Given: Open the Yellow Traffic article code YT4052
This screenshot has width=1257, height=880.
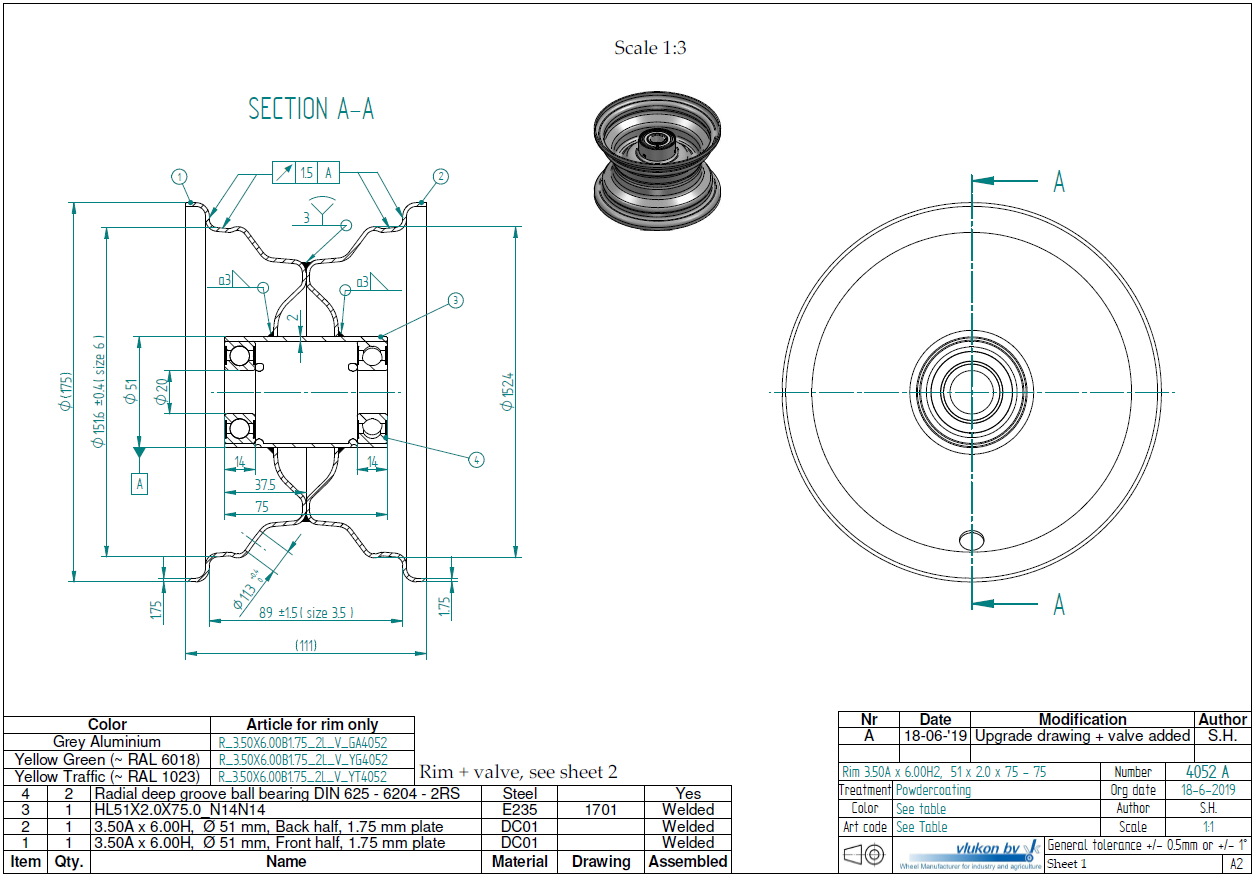Looking at the screenshot, I should [x=302, y=777].
